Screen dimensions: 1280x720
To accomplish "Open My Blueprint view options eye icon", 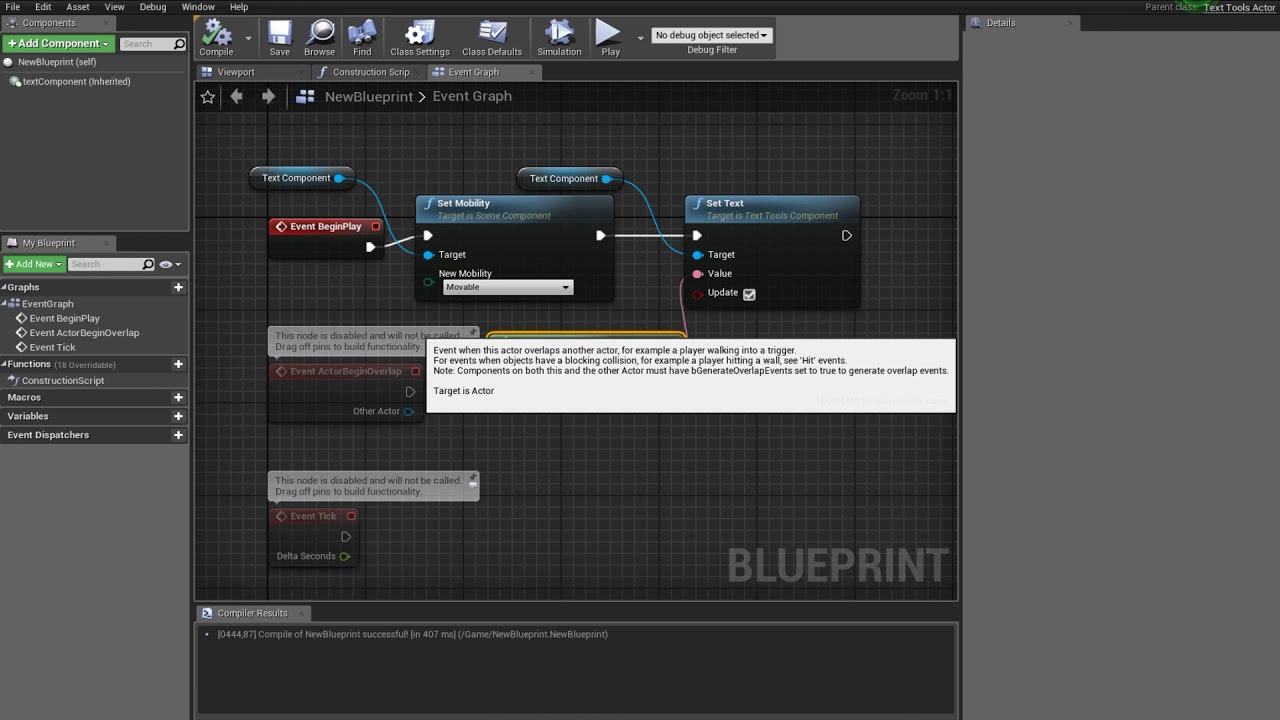I will (x=169, y=264).
